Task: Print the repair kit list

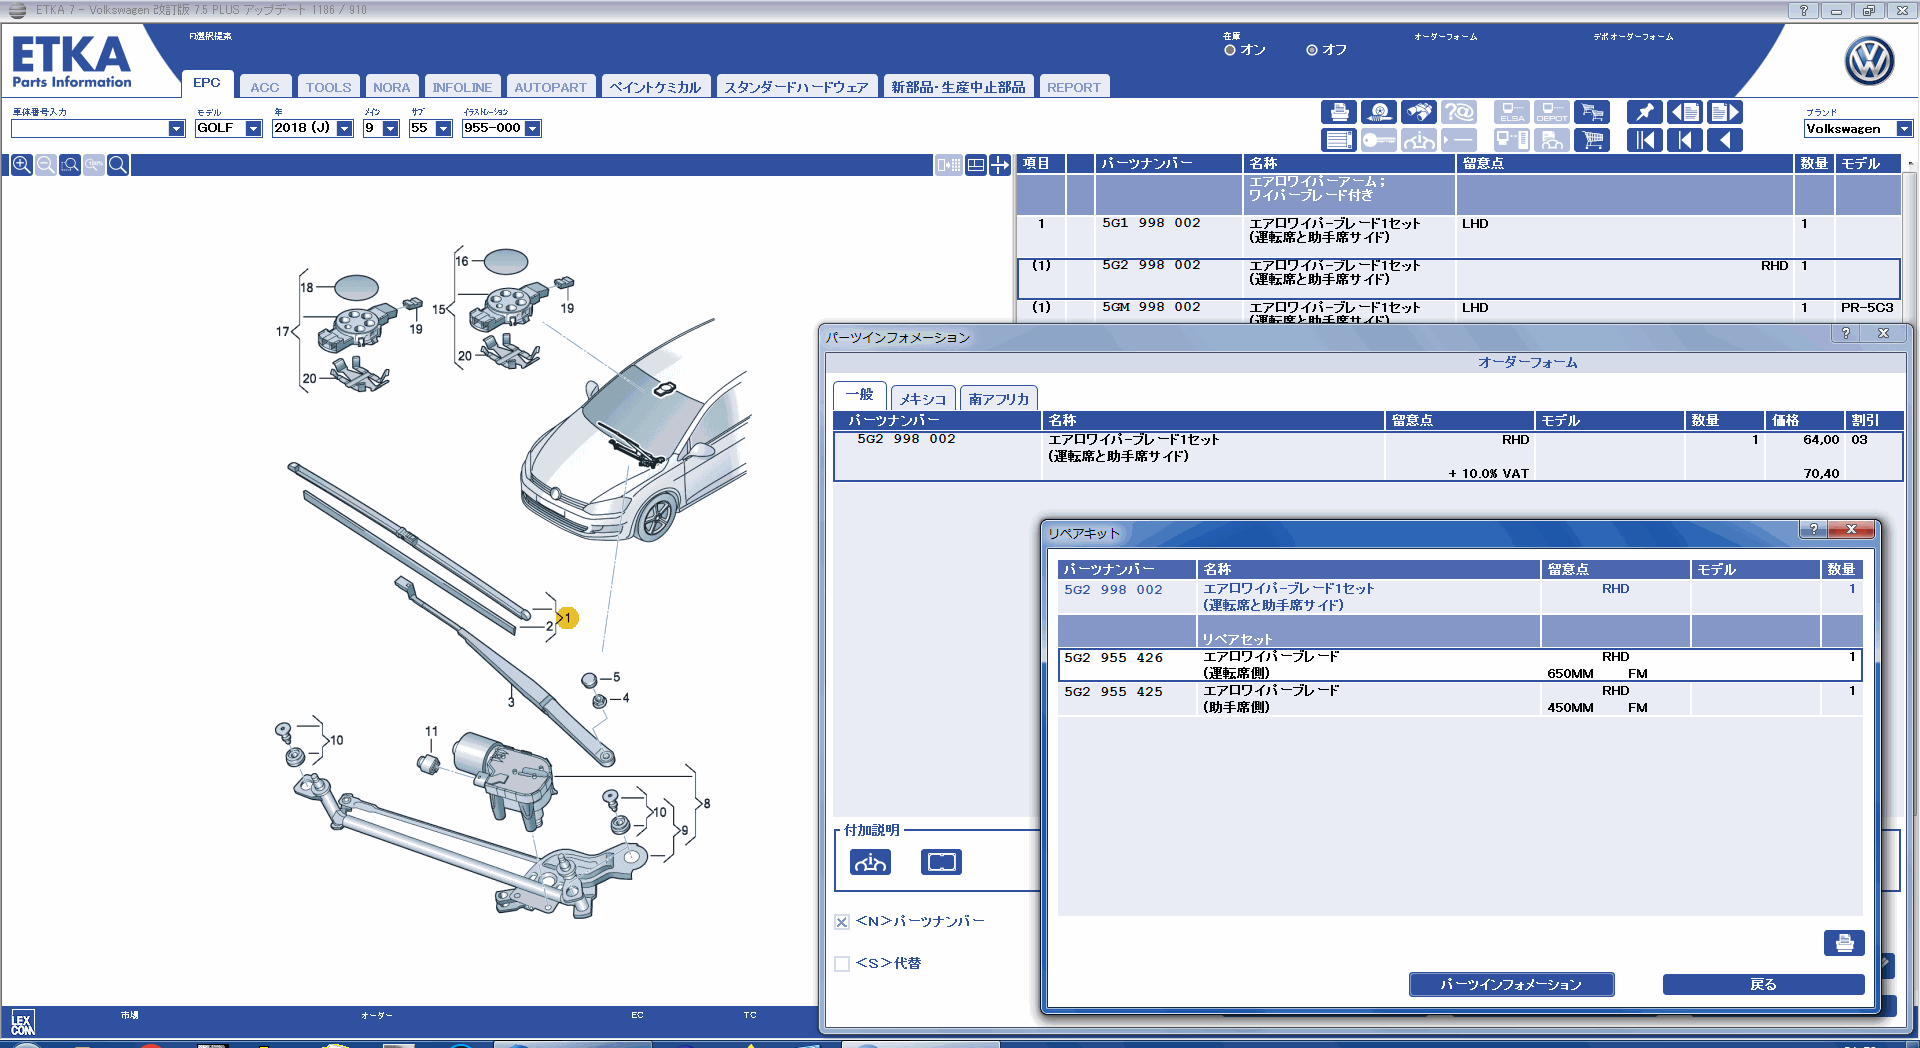Action: (x=1844, y=943)
